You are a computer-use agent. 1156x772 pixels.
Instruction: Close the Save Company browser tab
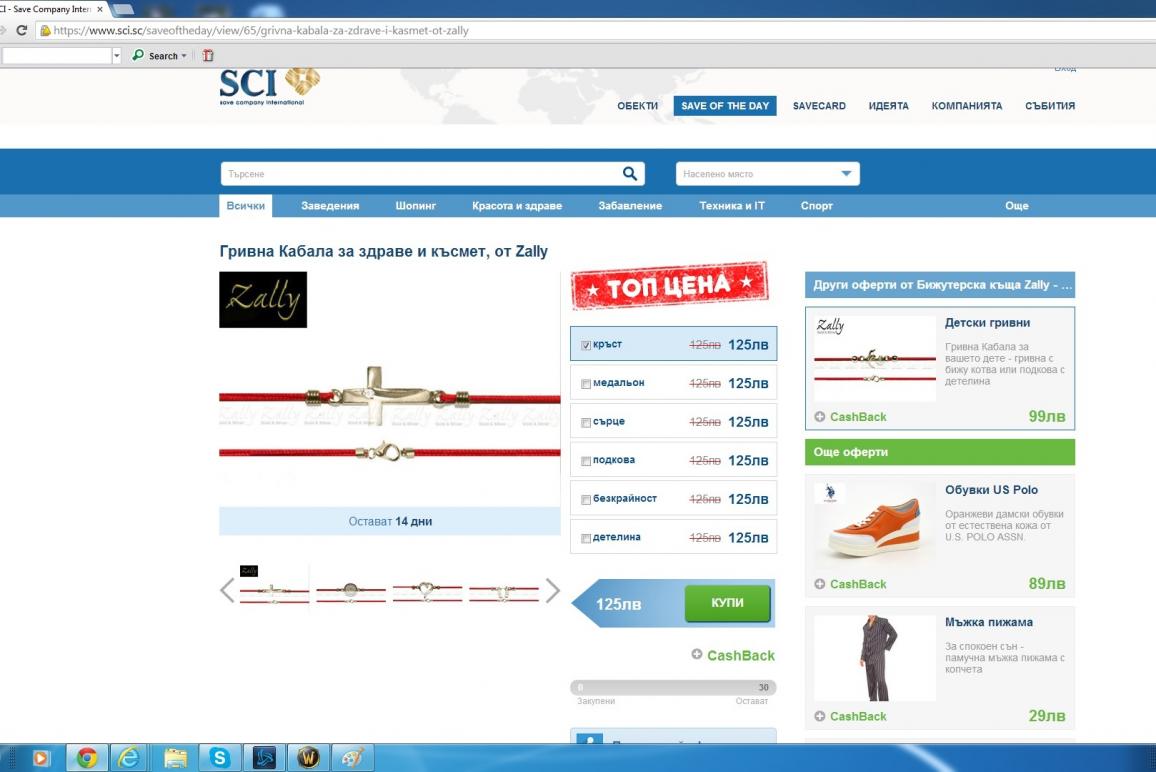(100, 9)
